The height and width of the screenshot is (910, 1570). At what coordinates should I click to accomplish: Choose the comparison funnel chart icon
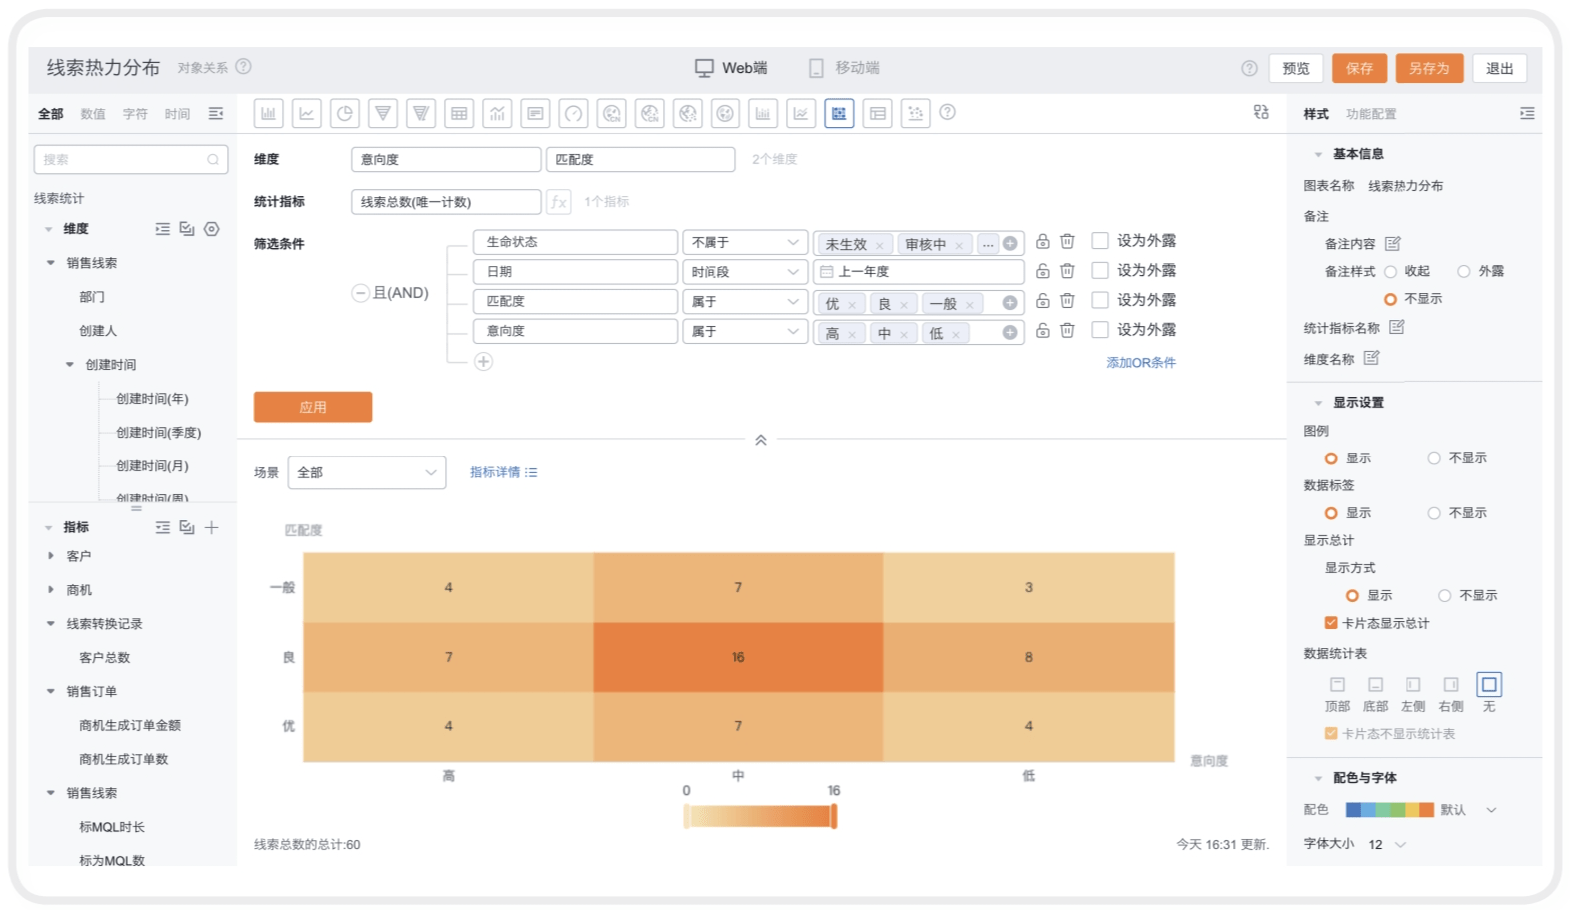[421, 114]
